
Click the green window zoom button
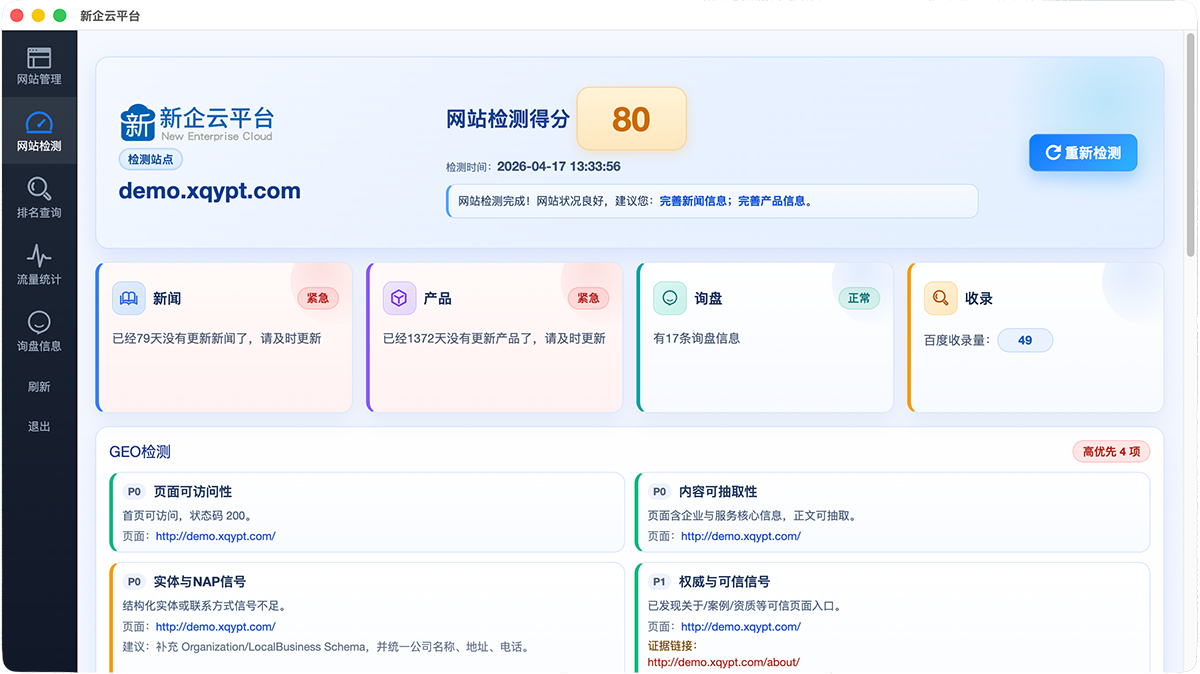[x=60, y=16]
